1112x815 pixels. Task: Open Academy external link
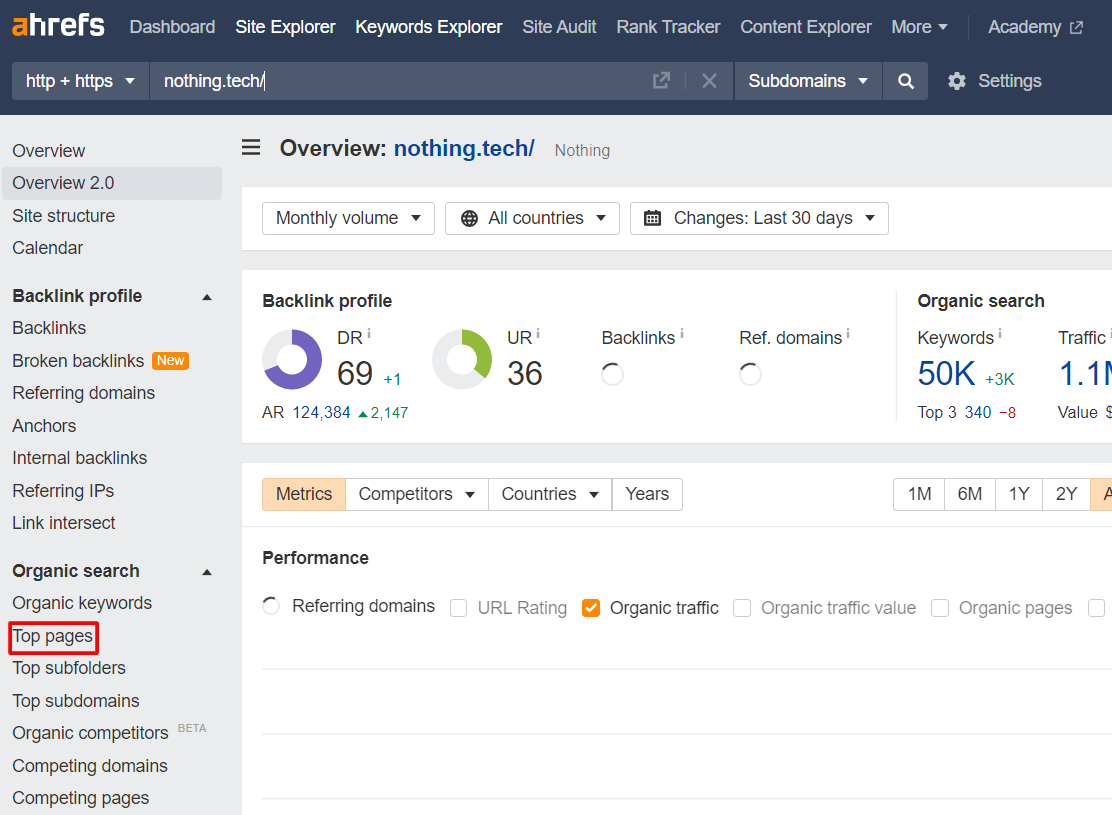point(1035,27)
